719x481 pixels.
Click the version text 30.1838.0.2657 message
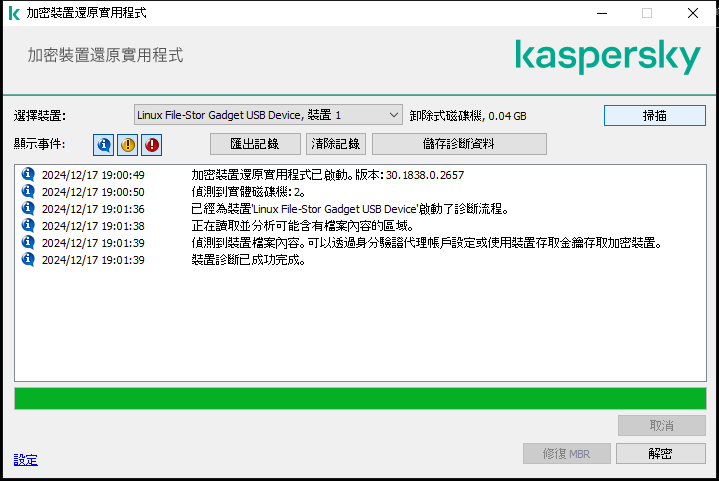pyautogui.click(x=327, y=175)
